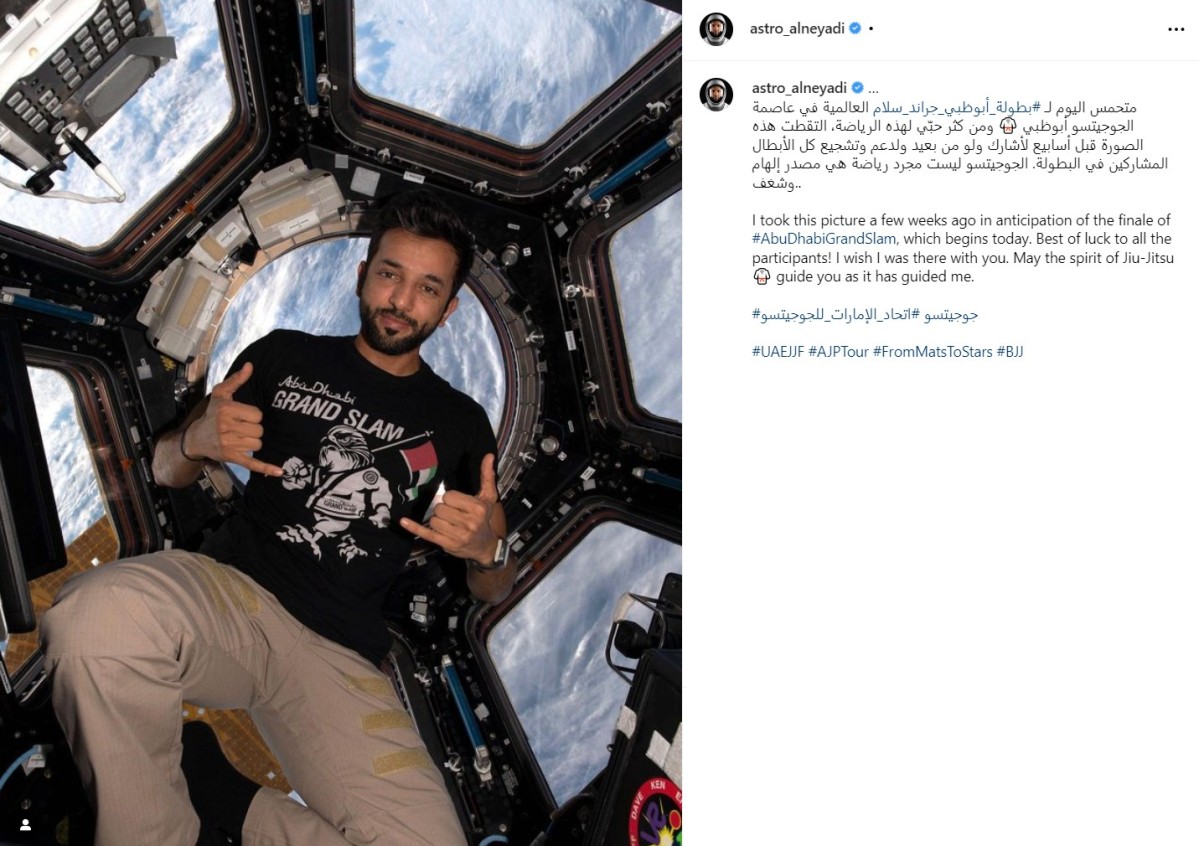The width and height of the screenshot is (1199, 846).
Task: Open astro_alneyadi username in caption
Action: tap(799, 88)
